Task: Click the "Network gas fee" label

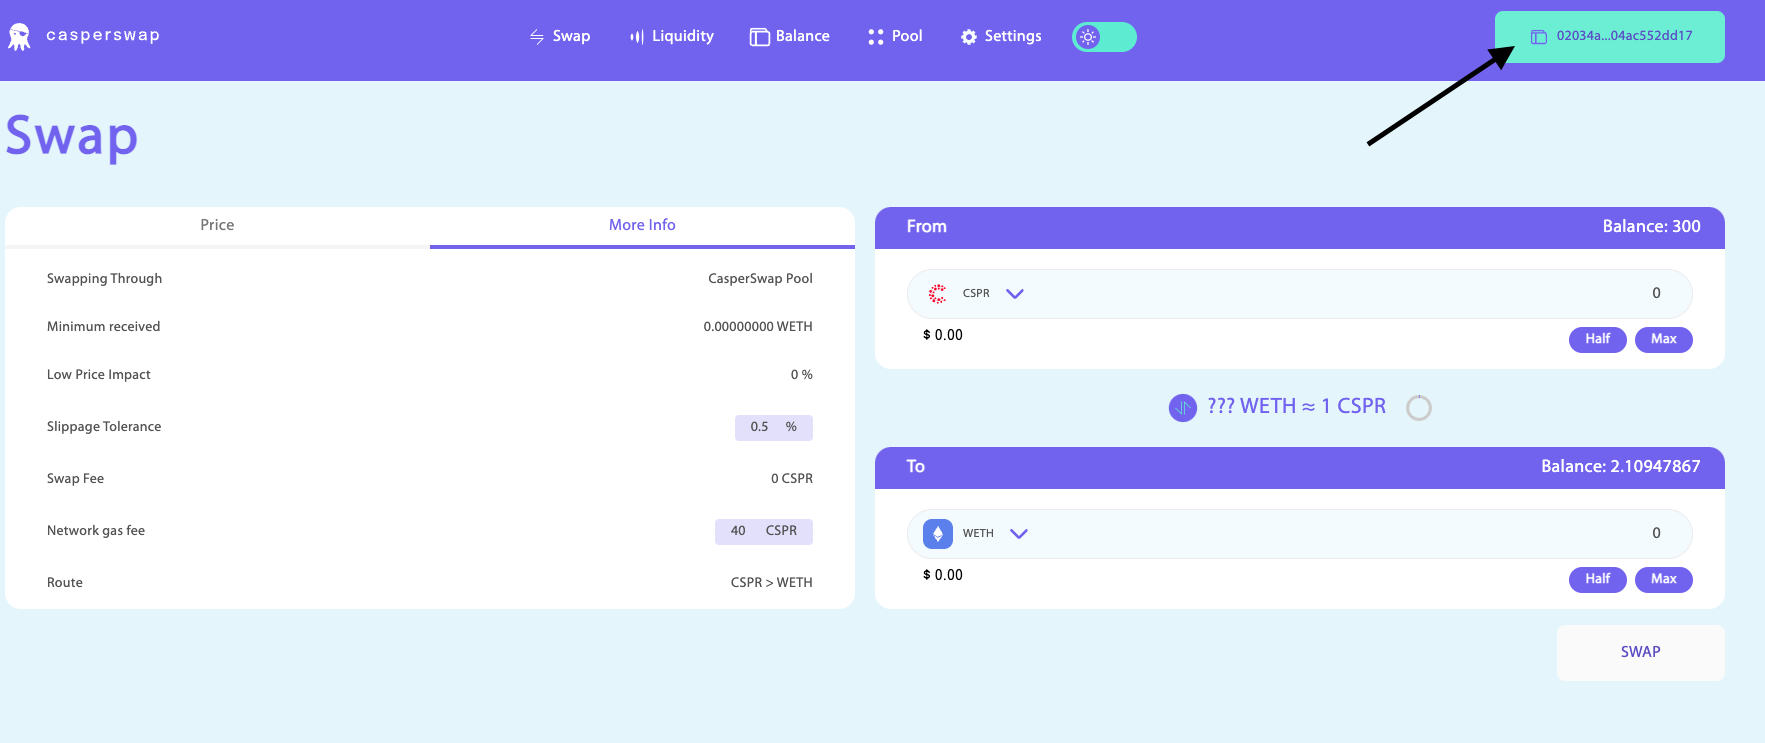Action: [96, 531]
